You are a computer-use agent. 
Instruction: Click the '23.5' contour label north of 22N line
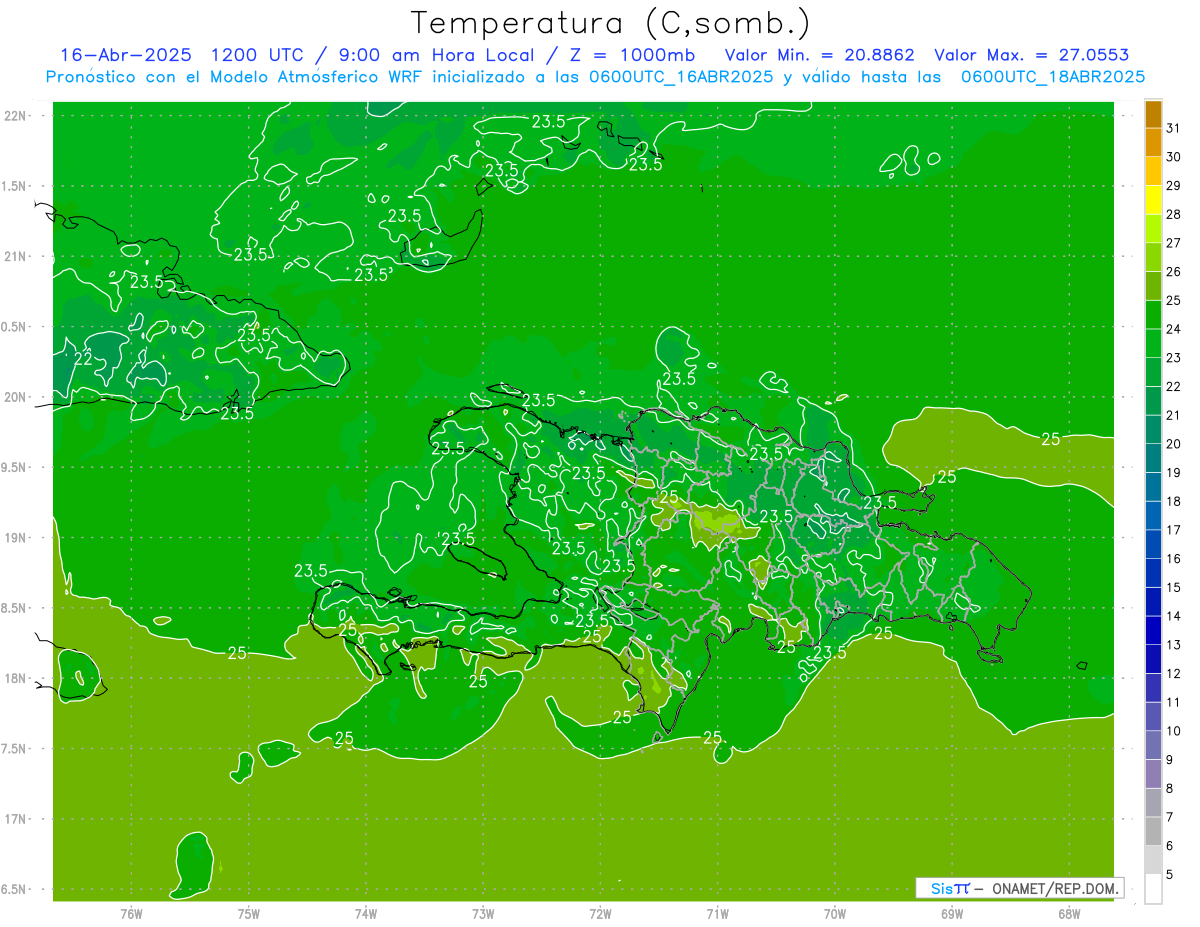(x=548, y=121)
